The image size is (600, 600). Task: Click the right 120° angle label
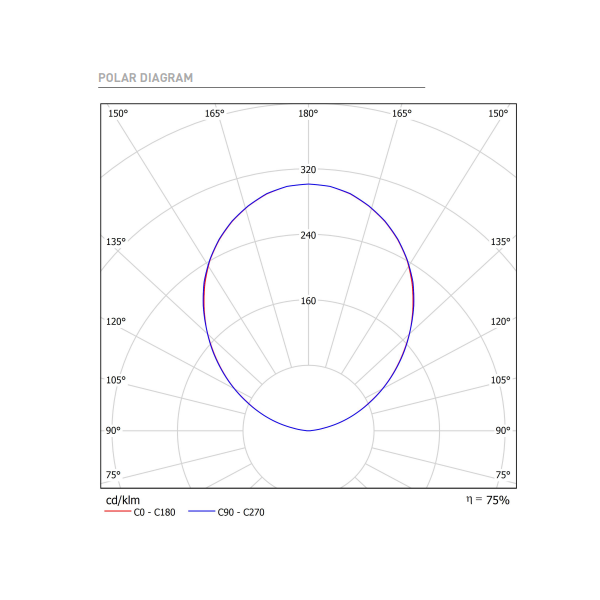coord(501,321)
